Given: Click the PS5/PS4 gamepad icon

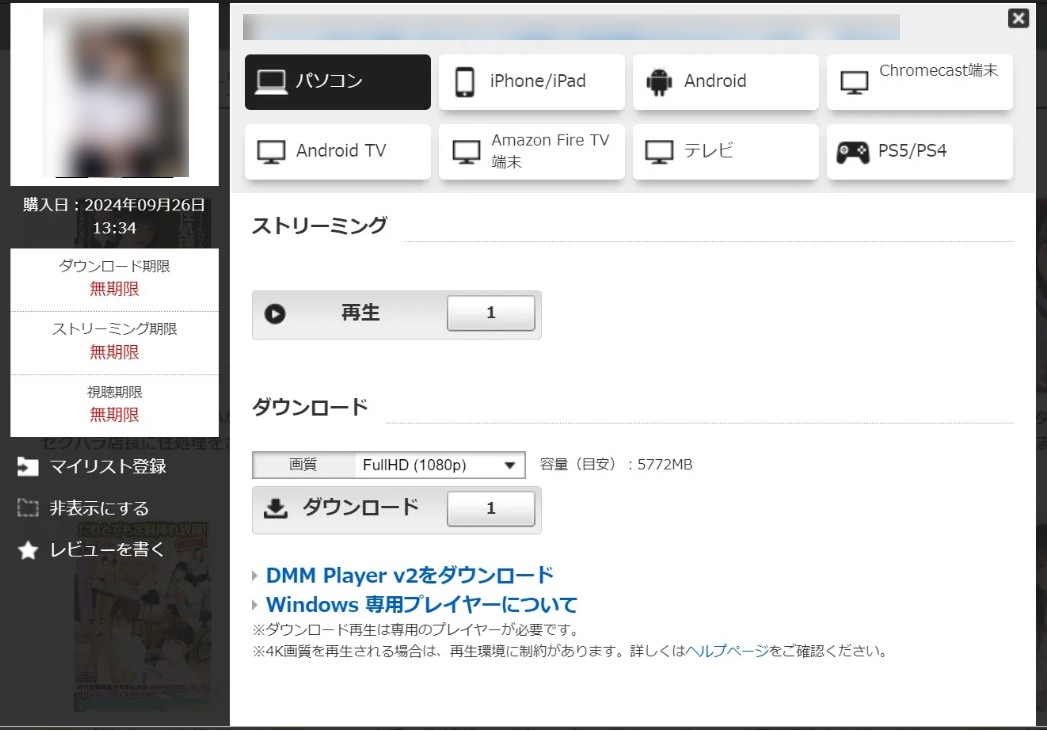Looking at the screenshot, I should click(853, 152).
